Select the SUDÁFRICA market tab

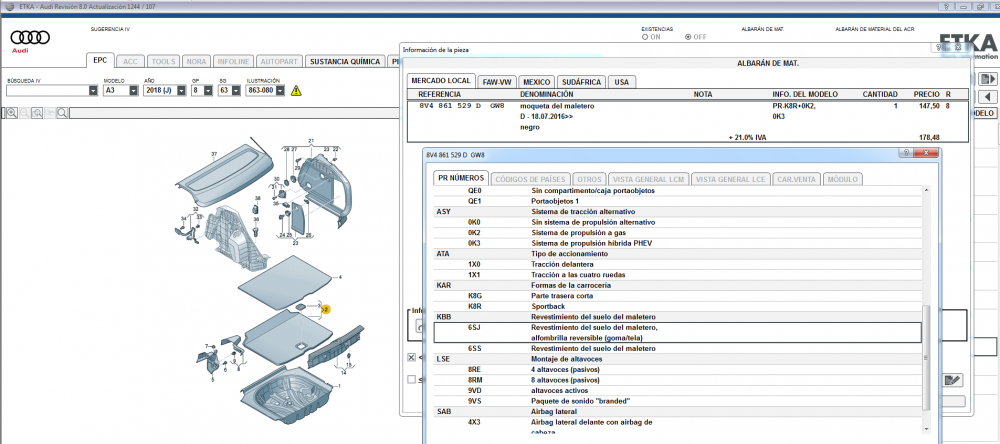581,82
